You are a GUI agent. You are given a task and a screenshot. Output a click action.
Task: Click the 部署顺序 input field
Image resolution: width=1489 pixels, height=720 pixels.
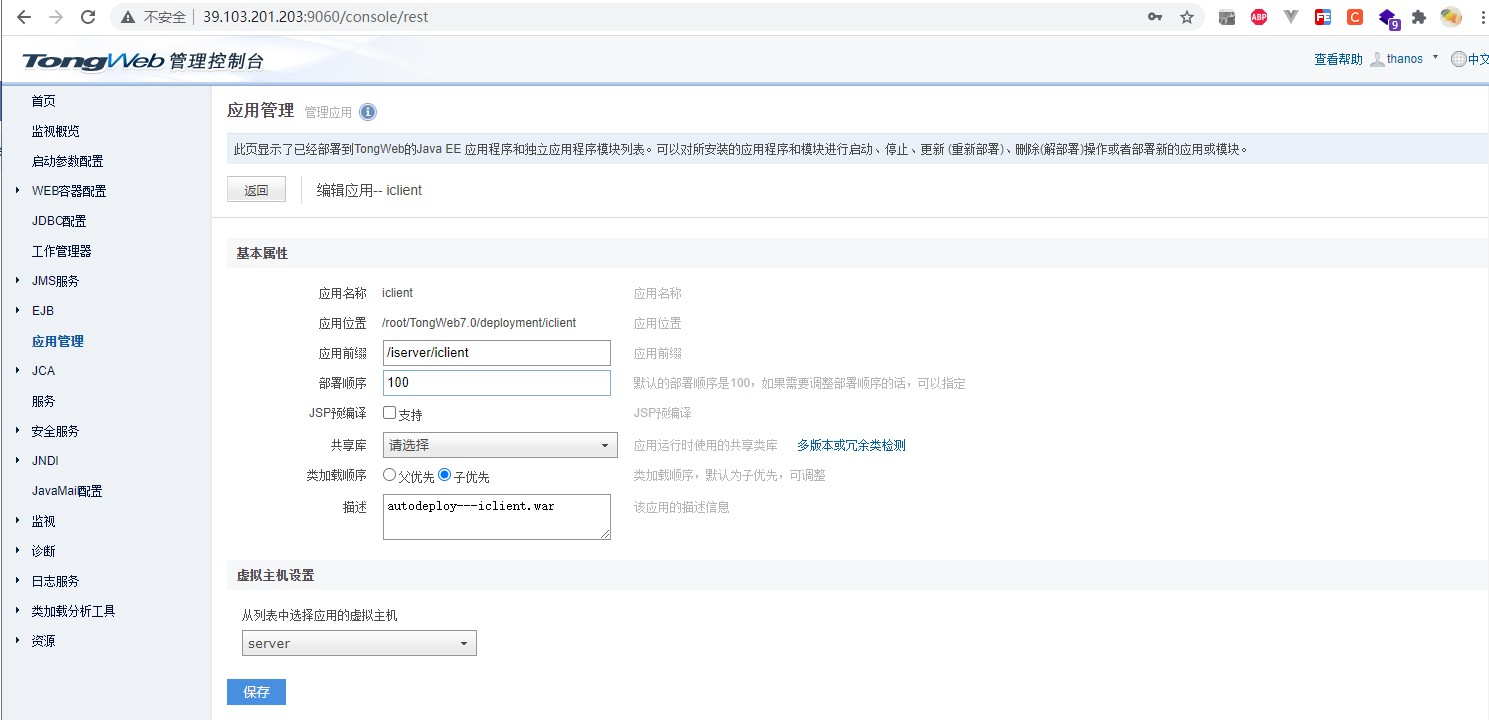497,383
